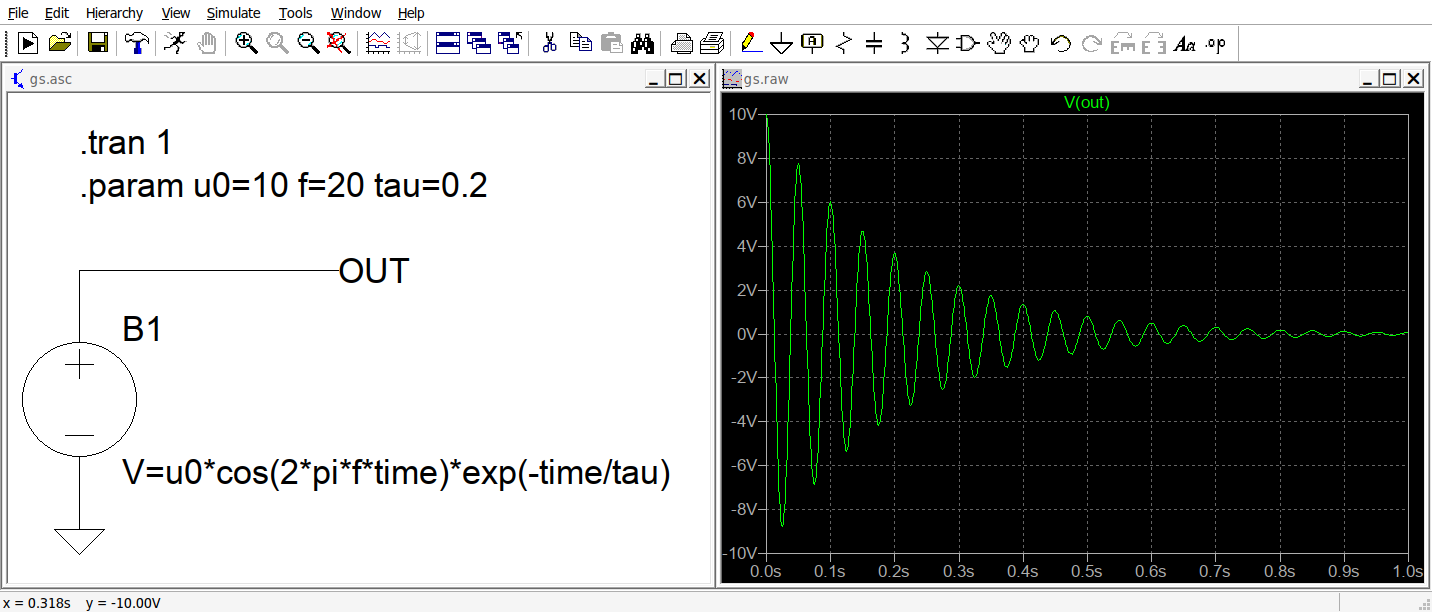Viewport: 1432px width, 612px height.
Task: Select the Move hand tool
Action: [x=999, y=42]
